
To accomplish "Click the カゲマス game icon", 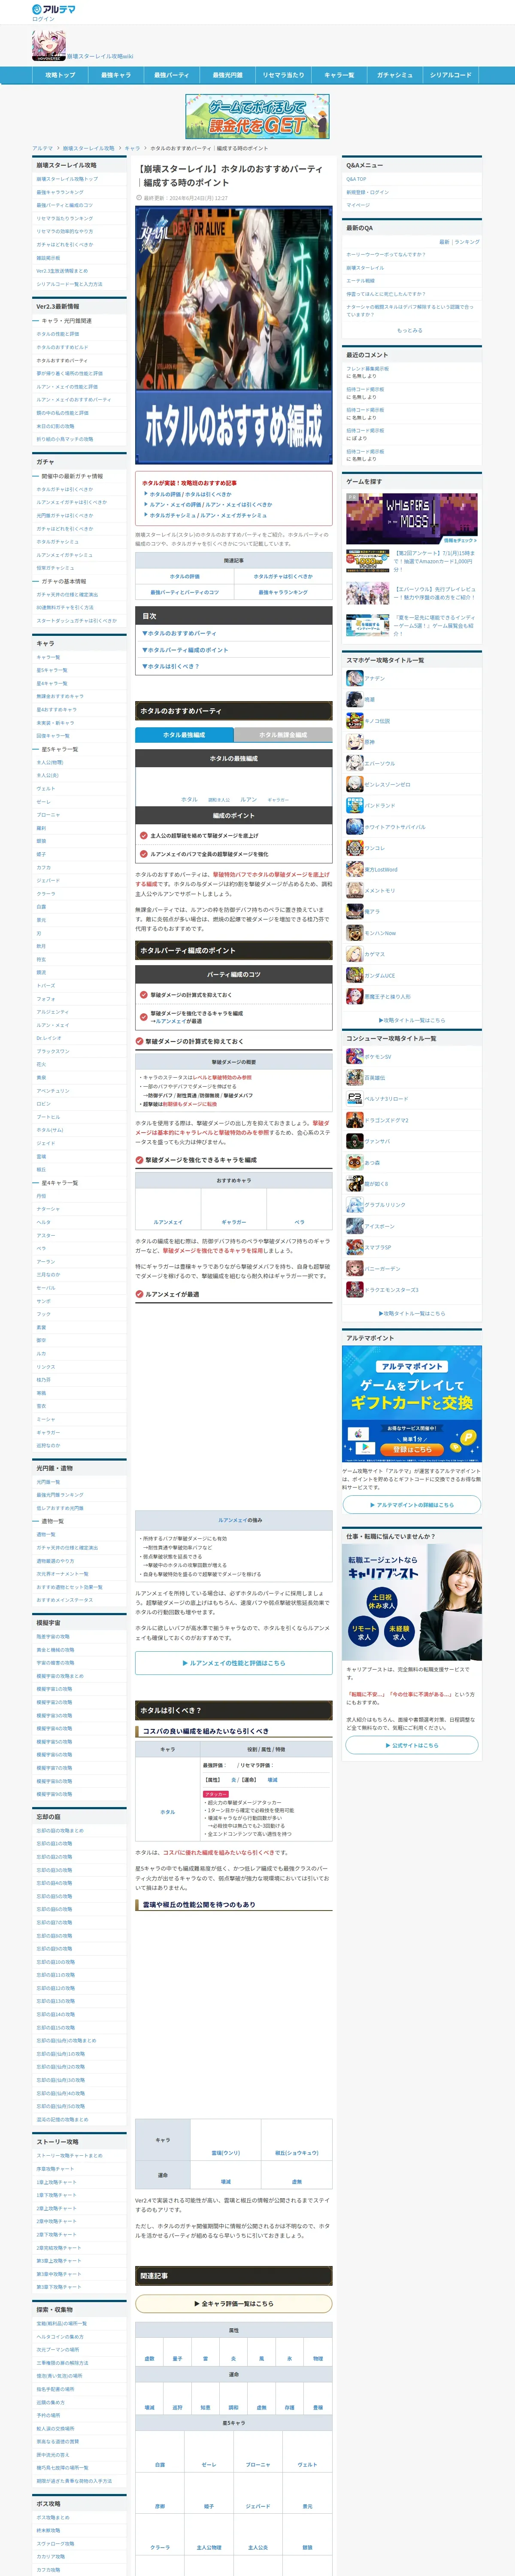I will click(x=354, y=954).
